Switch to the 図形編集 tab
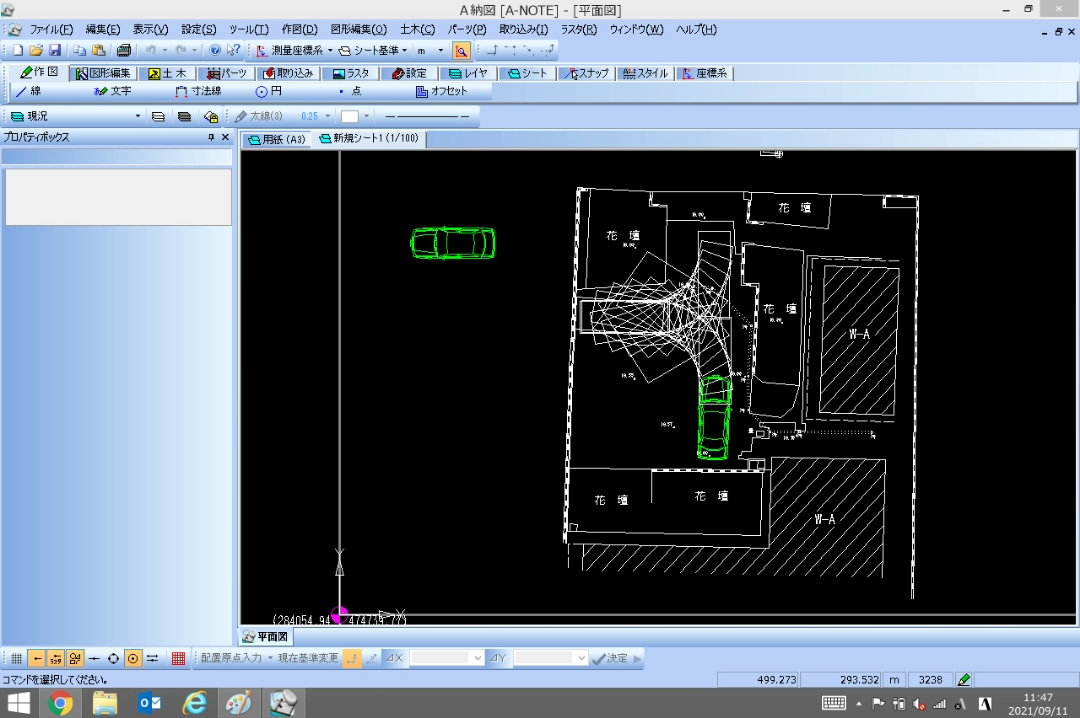Viewport: 1080px width, 718px height. click(103, 74)
